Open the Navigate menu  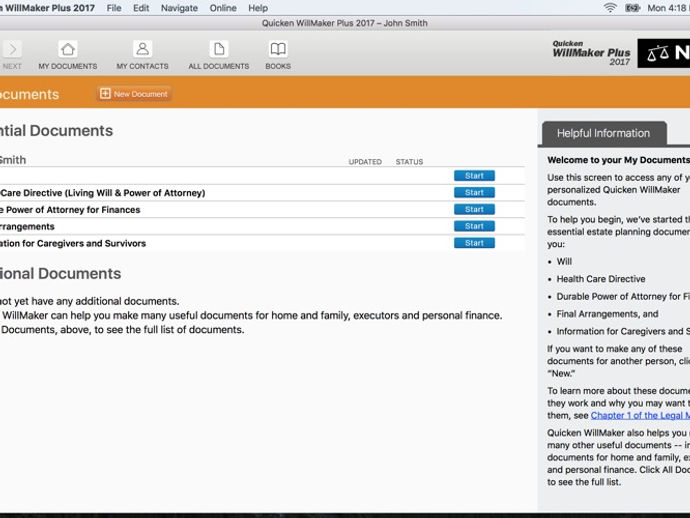click(x=179, y=8)
